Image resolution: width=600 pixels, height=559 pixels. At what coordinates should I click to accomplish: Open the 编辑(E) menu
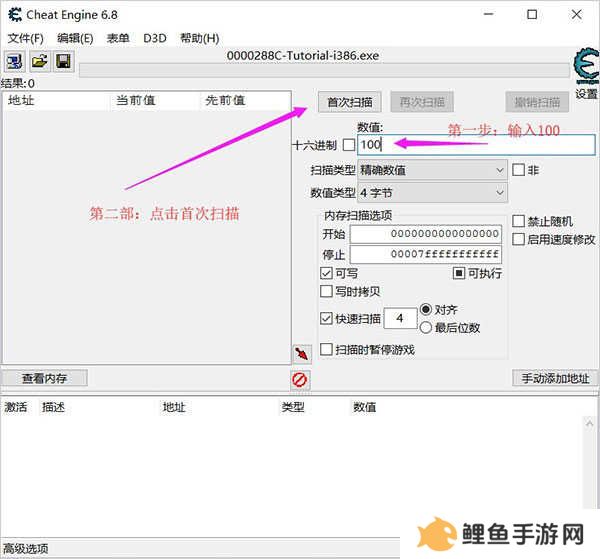75,38
